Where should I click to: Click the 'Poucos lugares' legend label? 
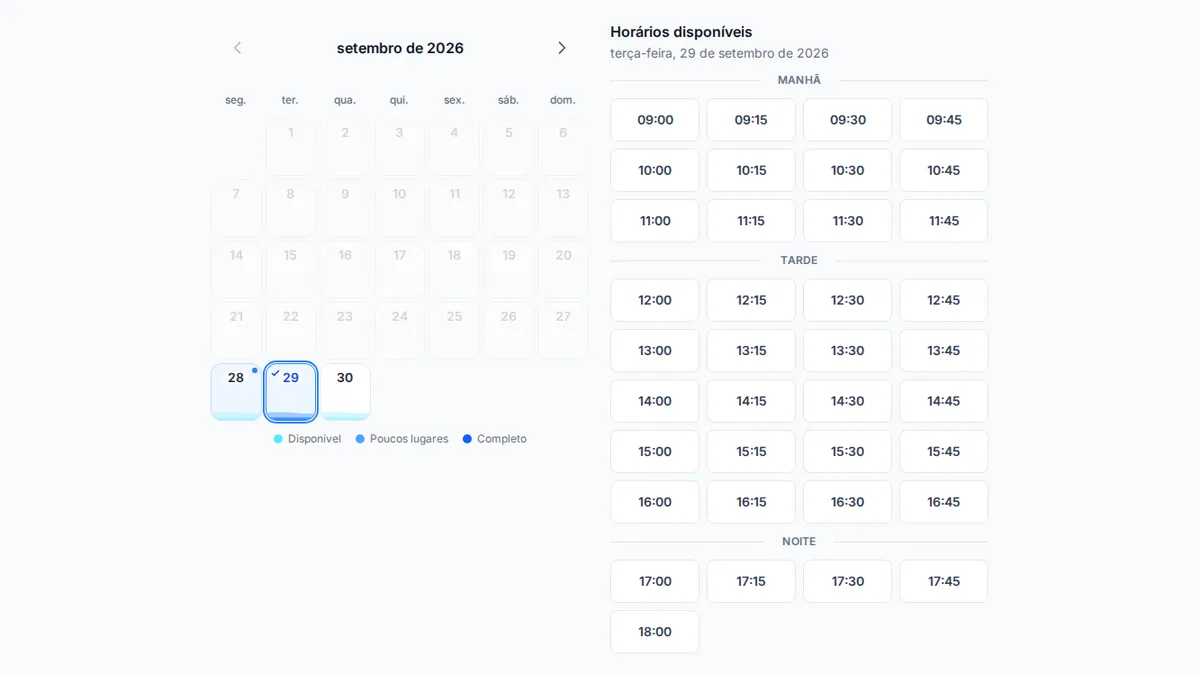409,439
